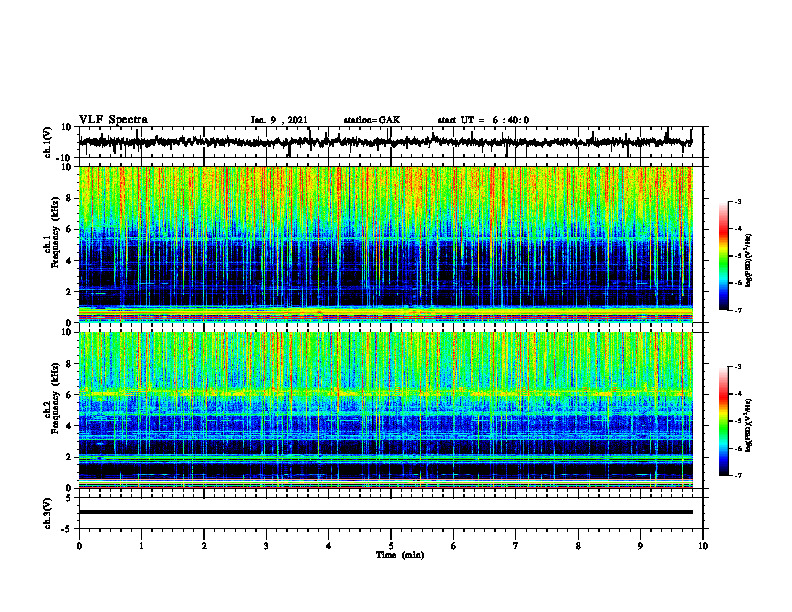792x612 pixels.
Task: Click the ch.2 colorbar log(PSD) label
Action: click(749, 425)
